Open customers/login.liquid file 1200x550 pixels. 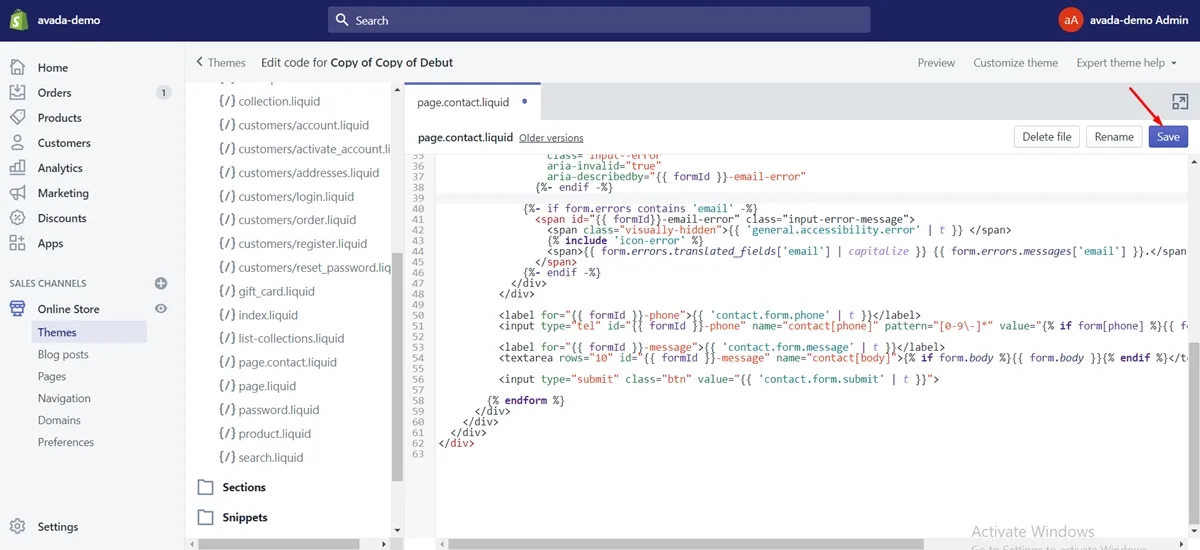[296, 197]
